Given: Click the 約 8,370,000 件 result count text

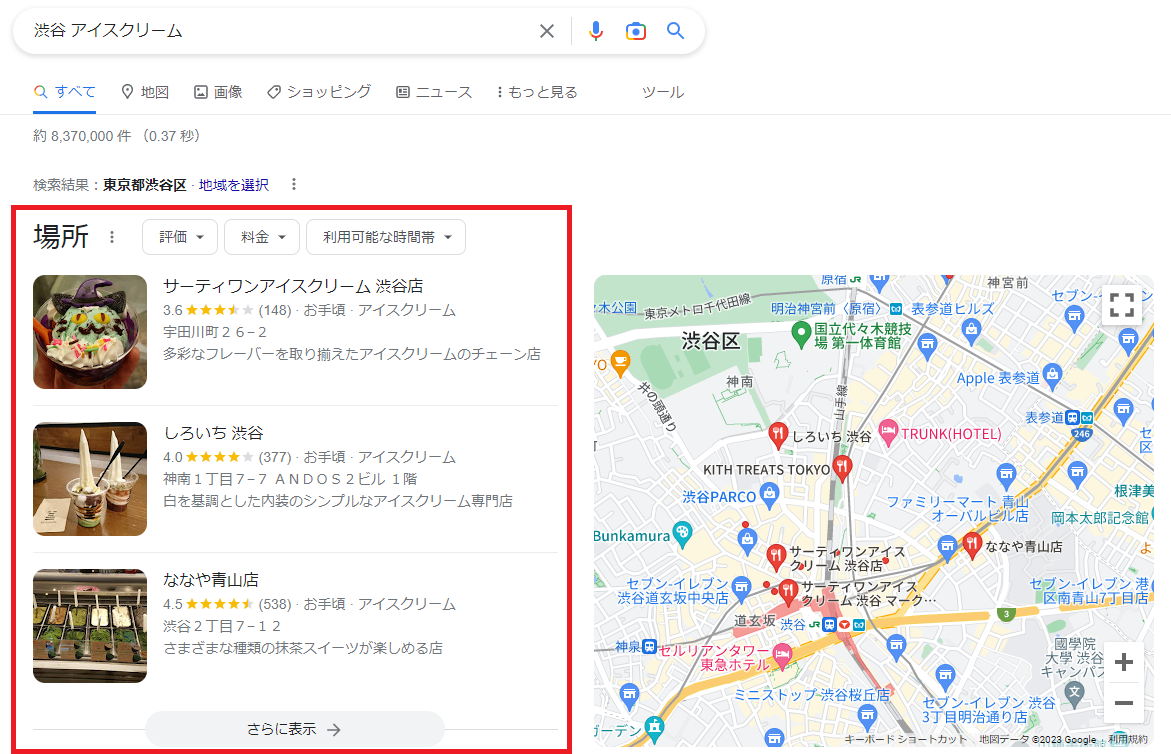Looking at the screenshot, I should click(x=82, y=137).
